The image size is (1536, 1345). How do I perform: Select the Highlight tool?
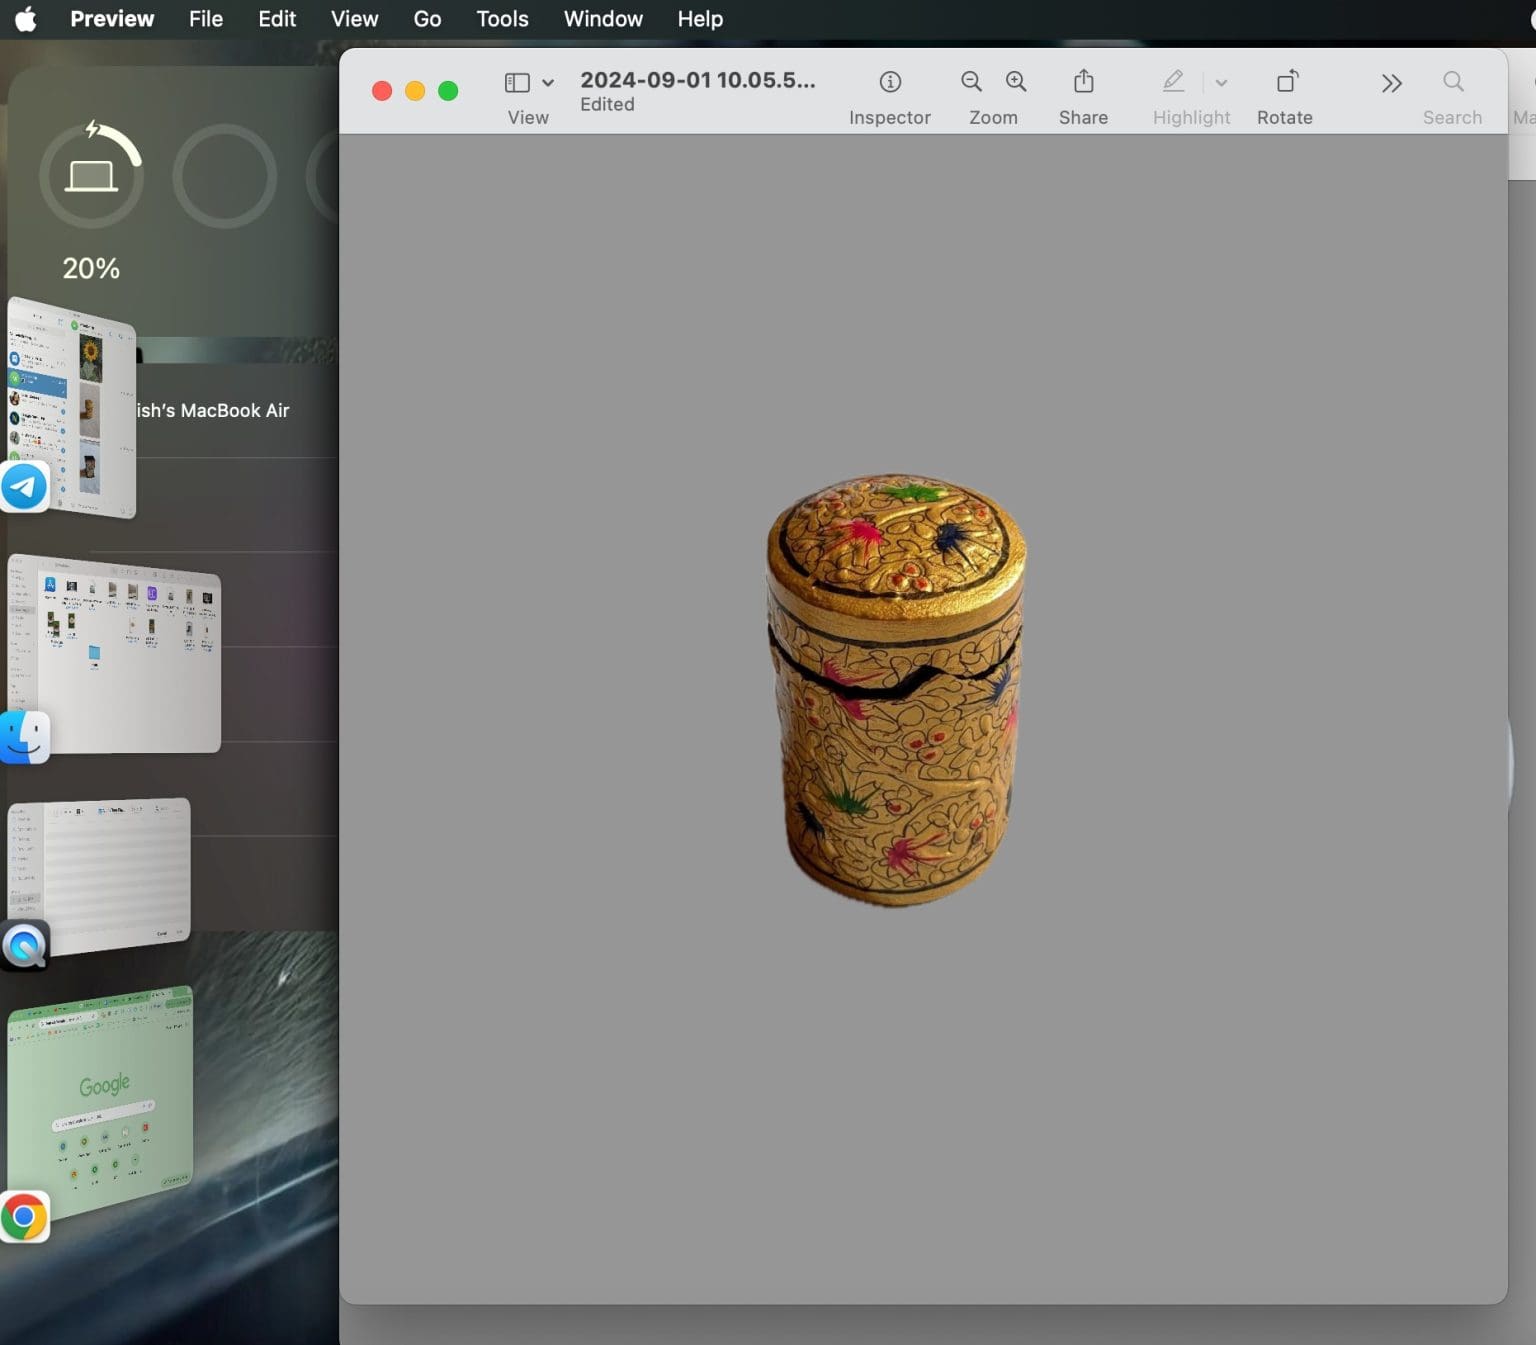click(x=1172, y=82)
